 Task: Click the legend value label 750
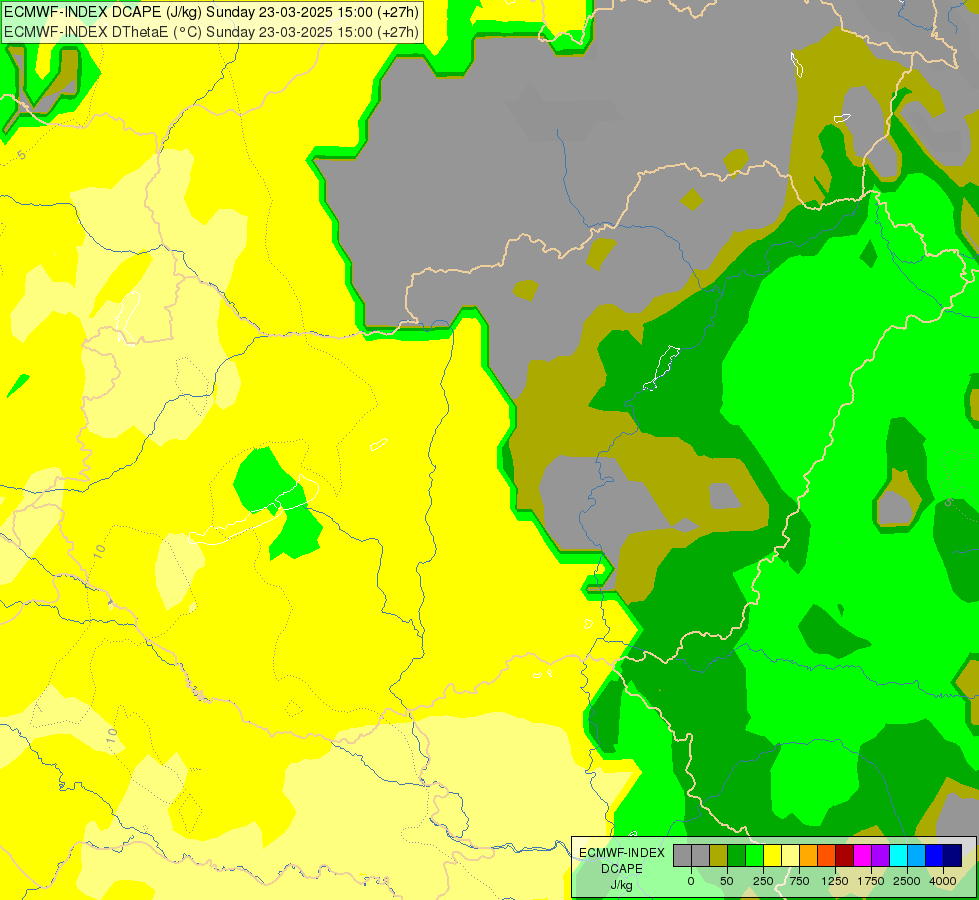coord(799,881)
